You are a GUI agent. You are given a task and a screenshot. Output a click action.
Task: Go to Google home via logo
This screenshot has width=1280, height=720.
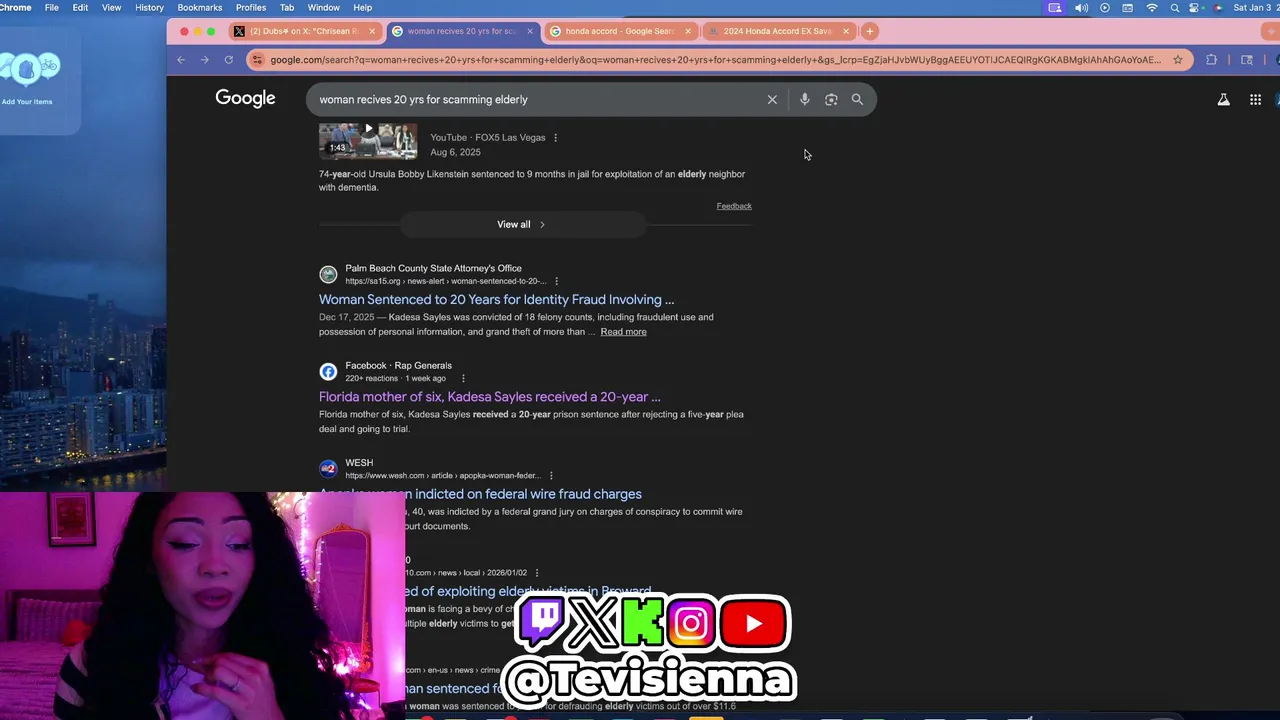245,98
